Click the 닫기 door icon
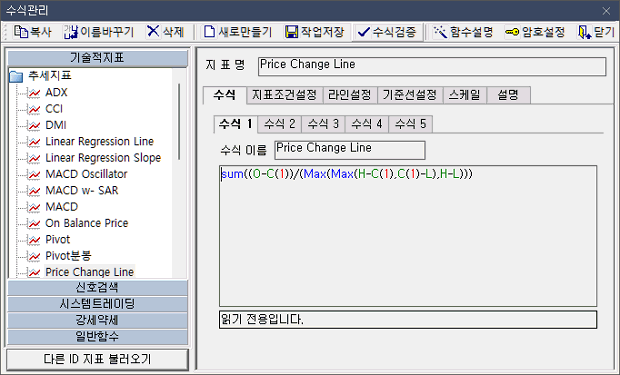Image resolution: width=620 pixels, height=375 pixels. (x=584, y=32)
